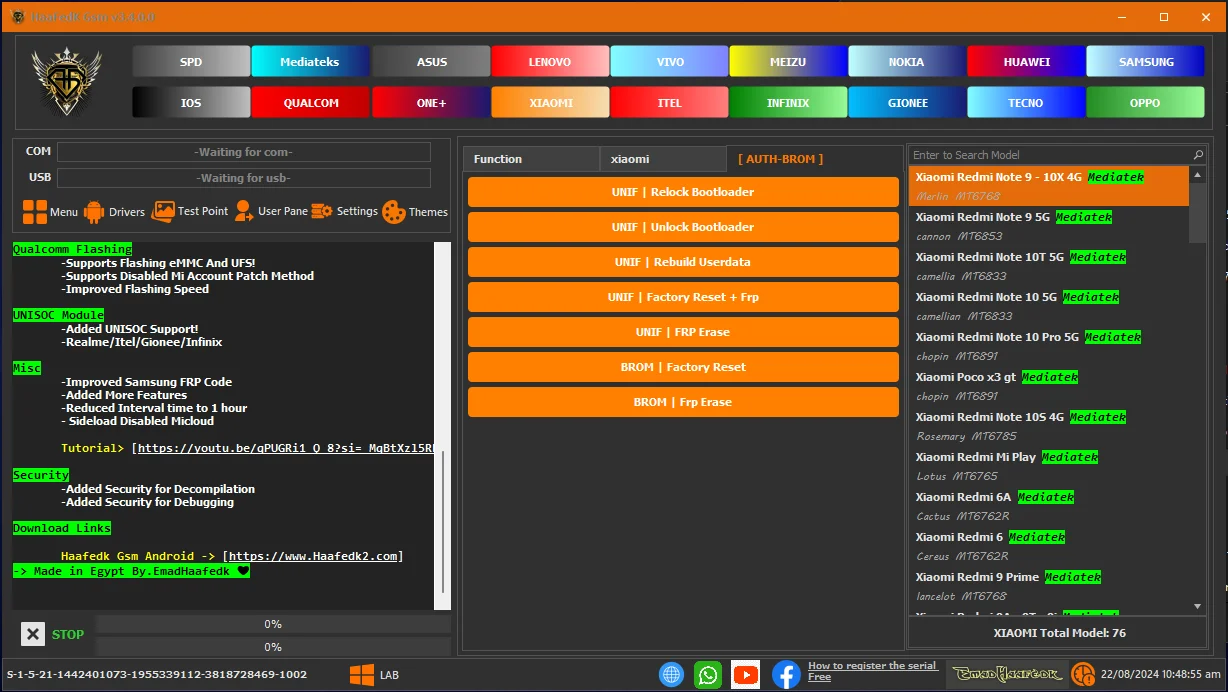Switch to the Function tab
The width and height of the screenshot is (1228, 692).
(x=531, y=159)
